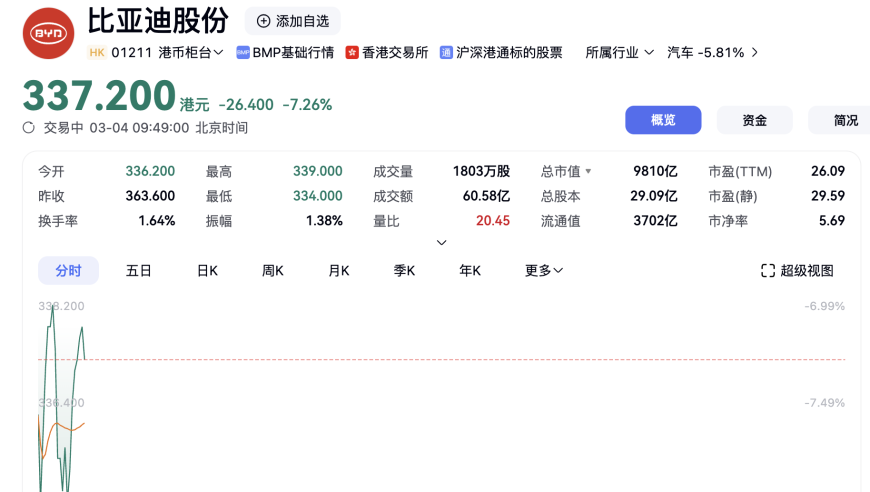Click the 香港交易所 flag icon

coord(352,53)
